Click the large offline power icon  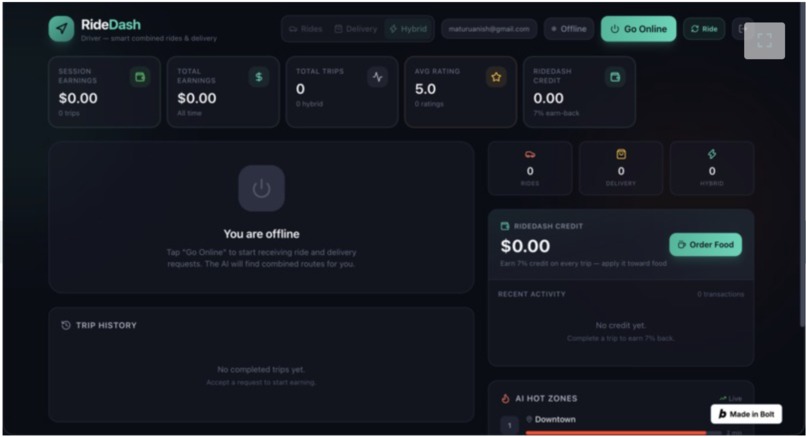[261, 188]
